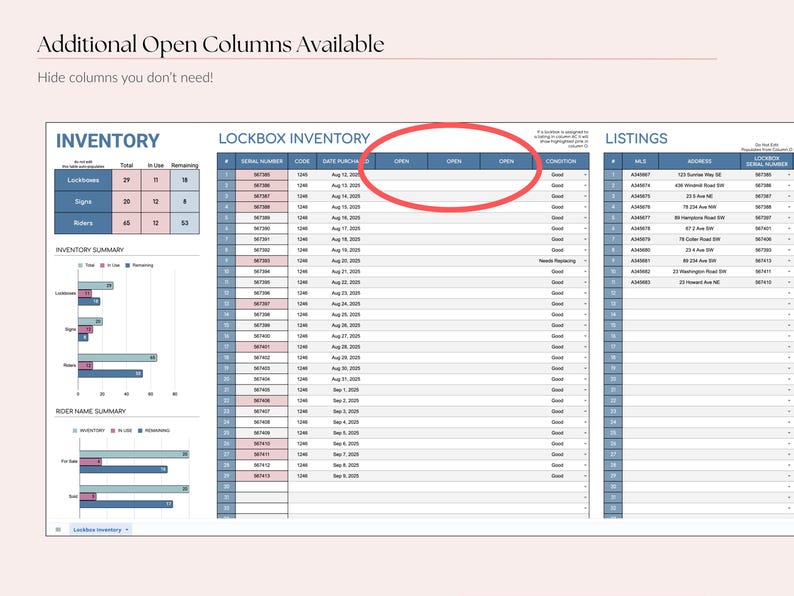Select serial number cell 567401
The height and width of the screenshot is (596, 794).
262,347
